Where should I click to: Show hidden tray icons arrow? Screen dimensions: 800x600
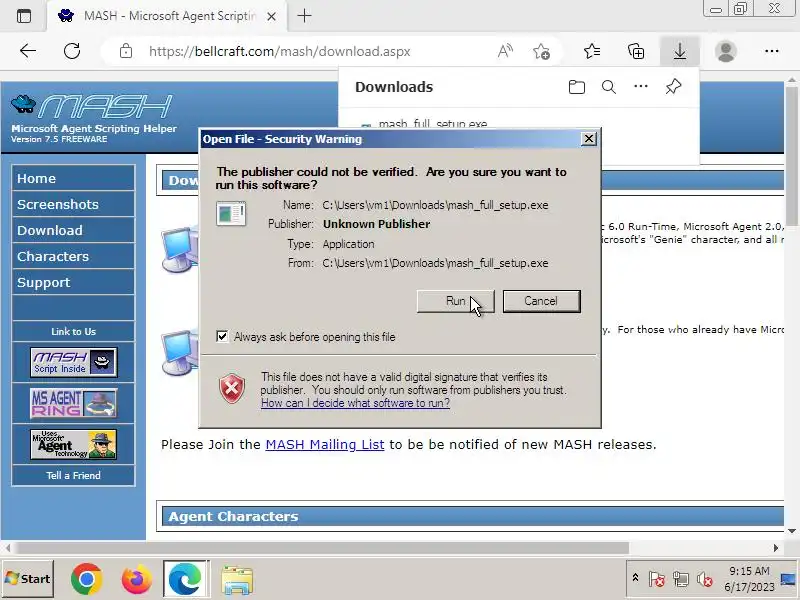coord(635,578)
